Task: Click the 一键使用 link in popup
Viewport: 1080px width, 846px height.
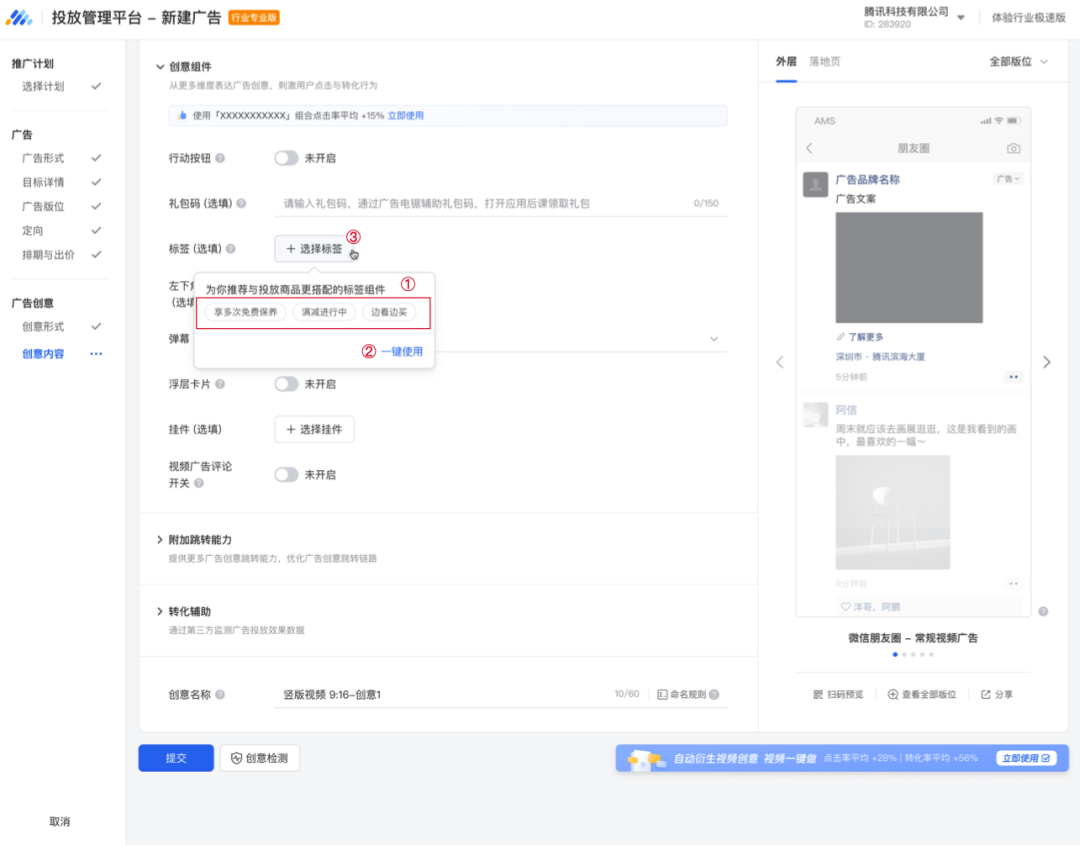Action: (x=402, y=351)
